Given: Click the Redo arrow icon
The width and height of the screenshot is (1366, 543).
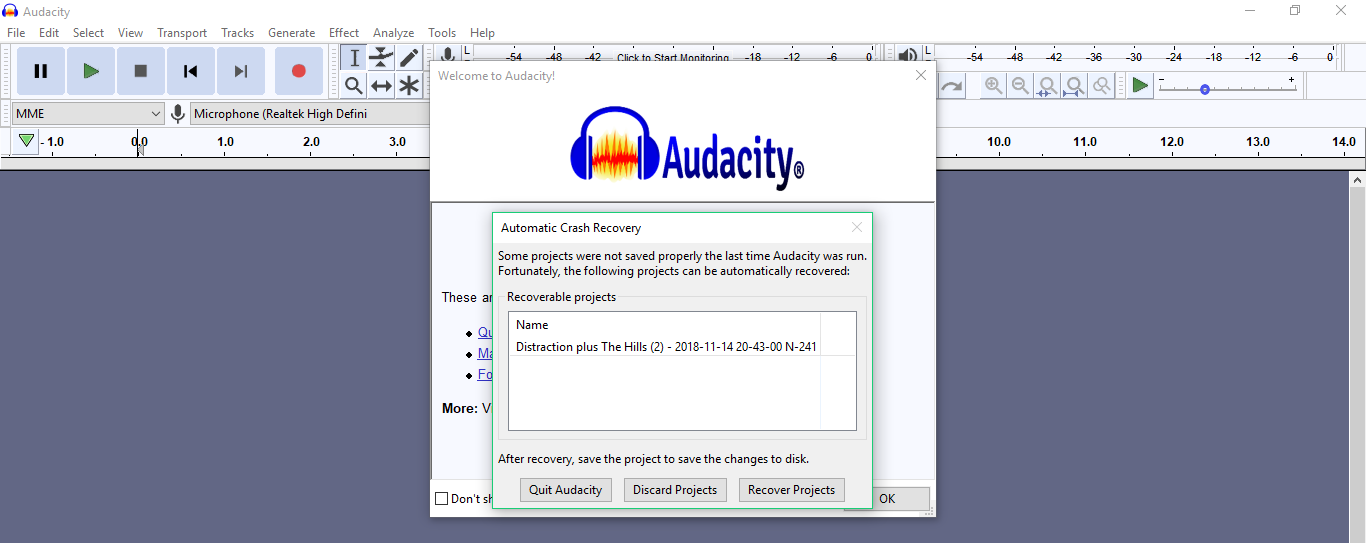Looking at the screenshot, I should (x=951, y=86).
